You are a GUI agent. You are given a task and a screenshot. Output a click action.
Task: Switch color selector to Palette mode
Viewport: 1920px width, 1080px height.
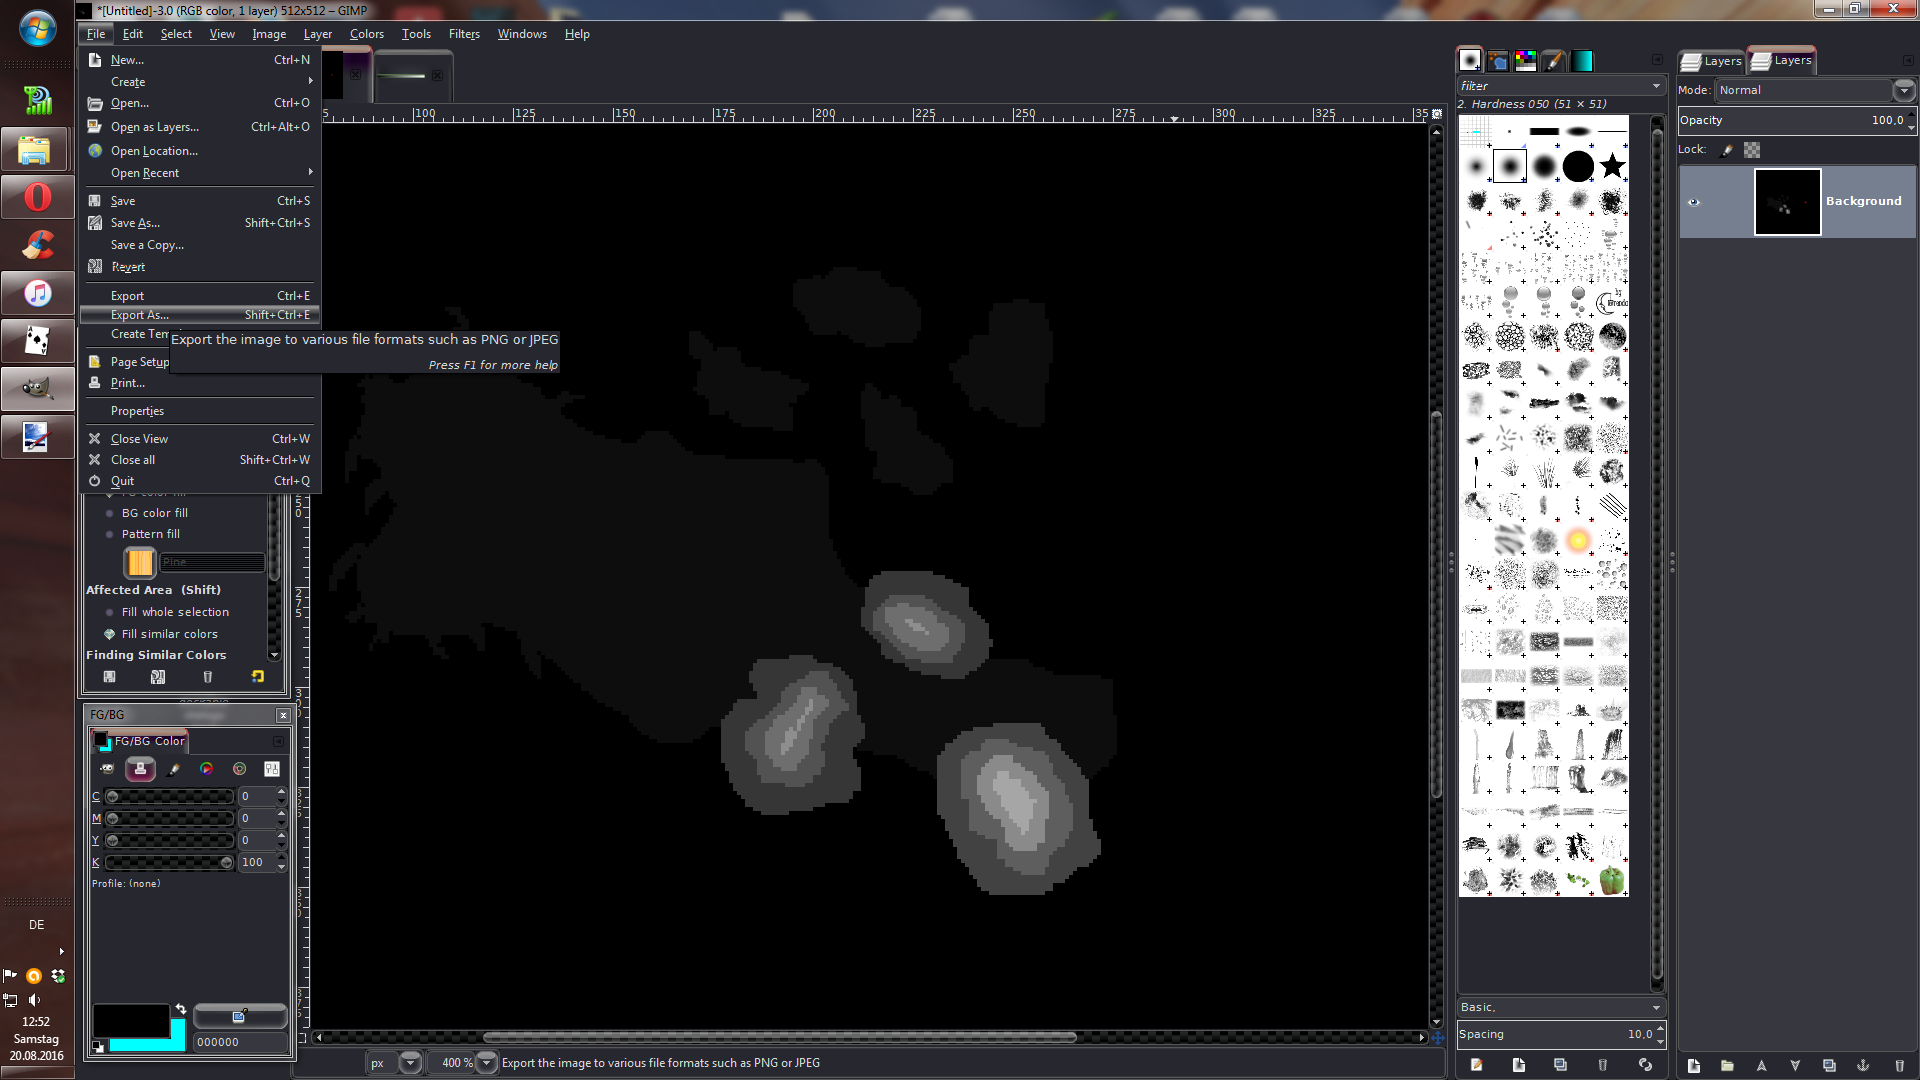[239, 769]
